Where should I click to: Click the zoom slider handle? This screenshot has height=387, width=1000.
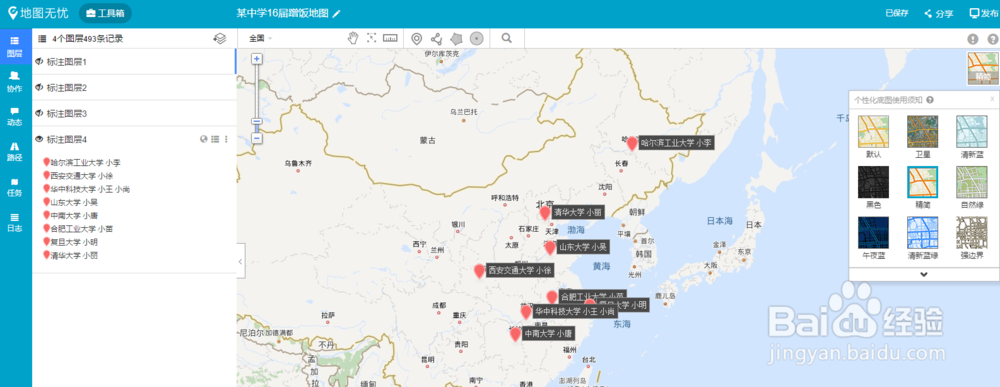pos(257,121)
